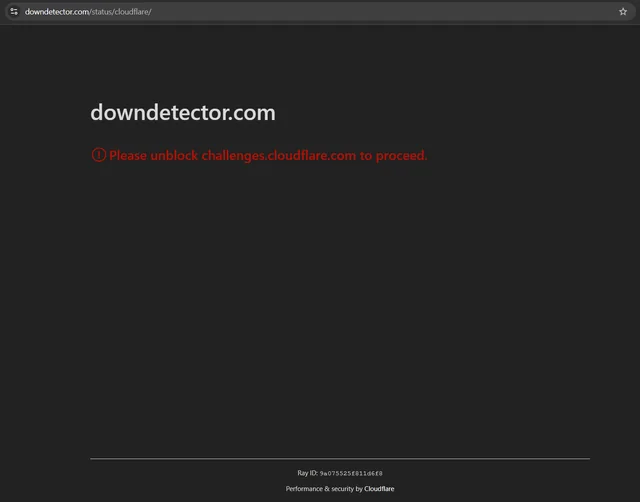Open the site information icon in address bar
Viewport: 640px width, 502px height.
click(x=14, y=11)
